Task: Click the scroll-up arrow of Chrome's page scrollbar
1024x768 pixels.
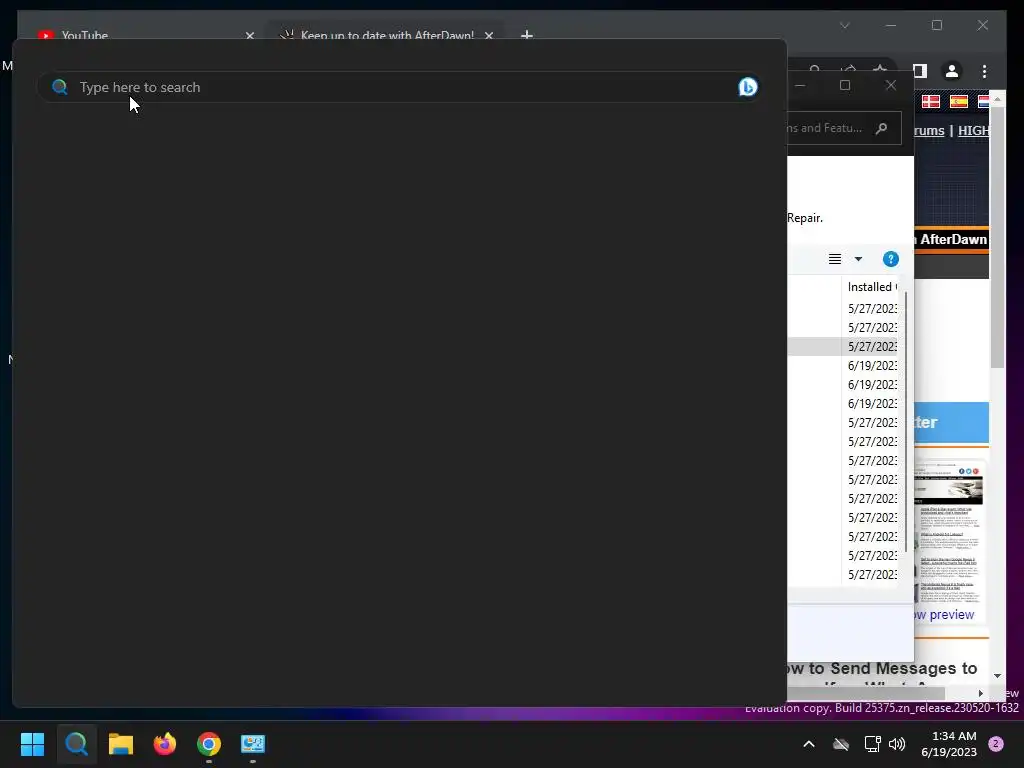Action: (x=997, y=99)
